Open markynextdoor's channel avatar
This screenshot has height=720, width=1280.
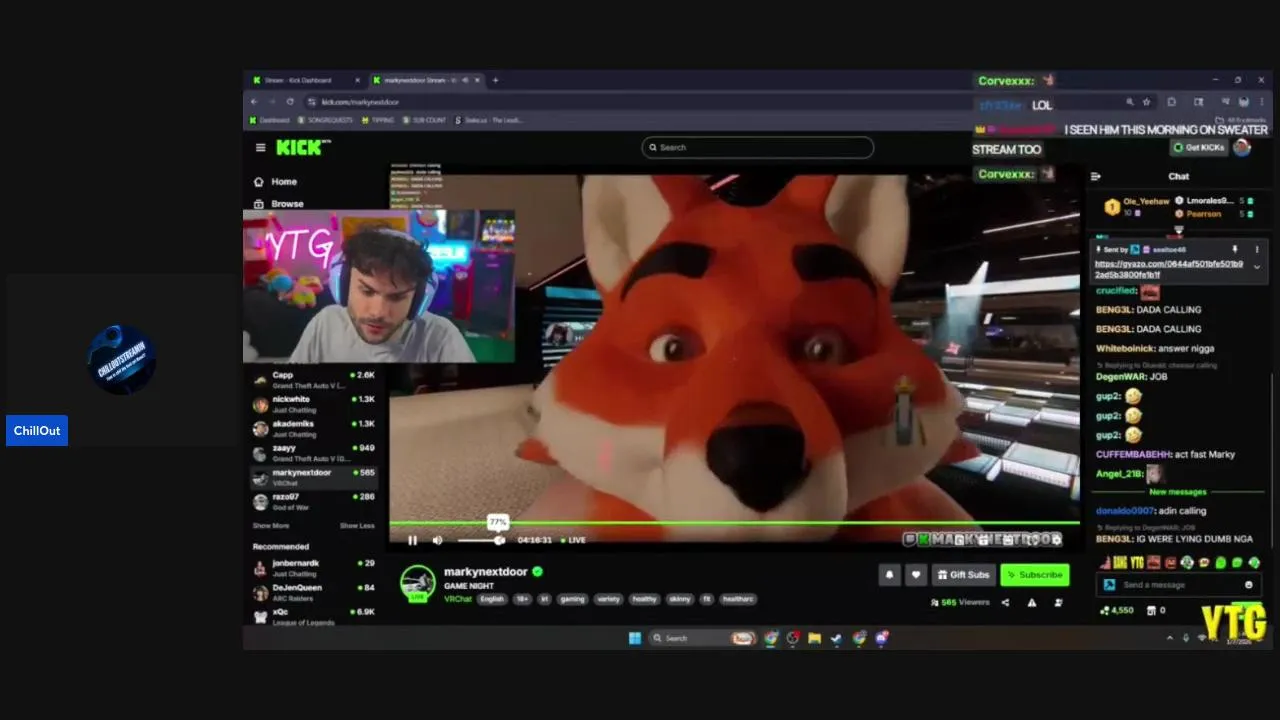418,583
